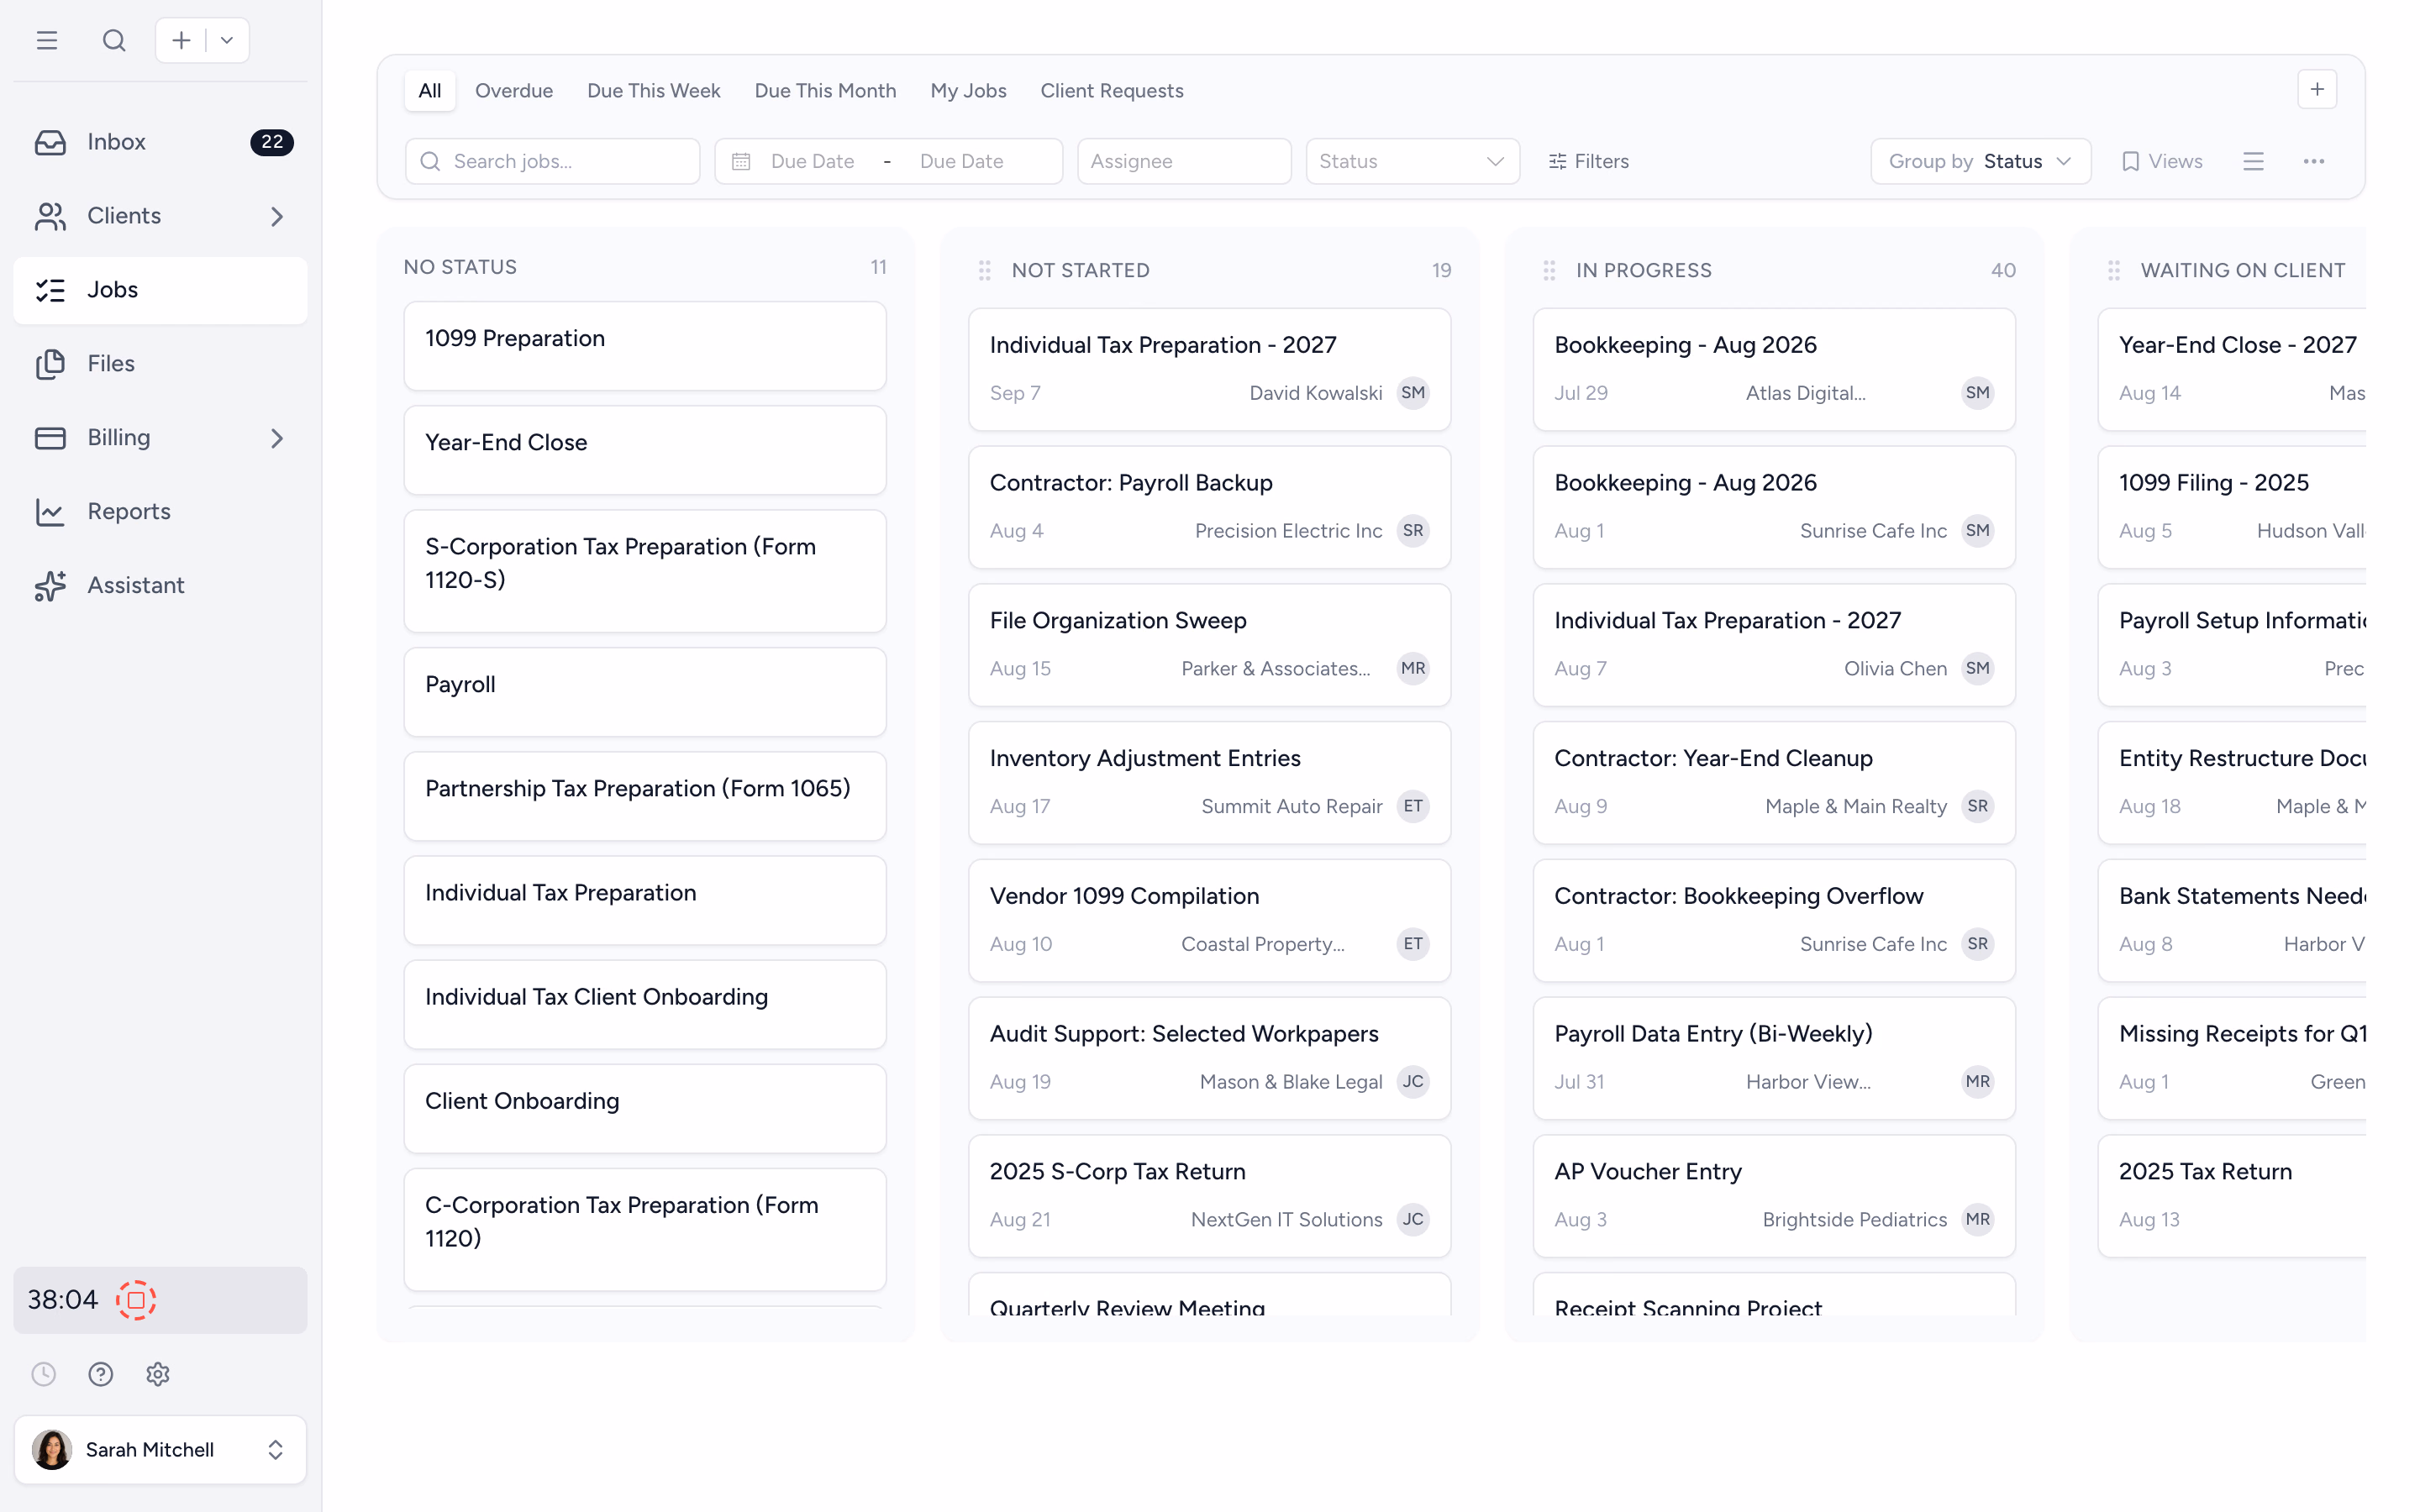Switch to My Jobs tab
This screenshot has width=2420, height=1512.
pos(969,91)
